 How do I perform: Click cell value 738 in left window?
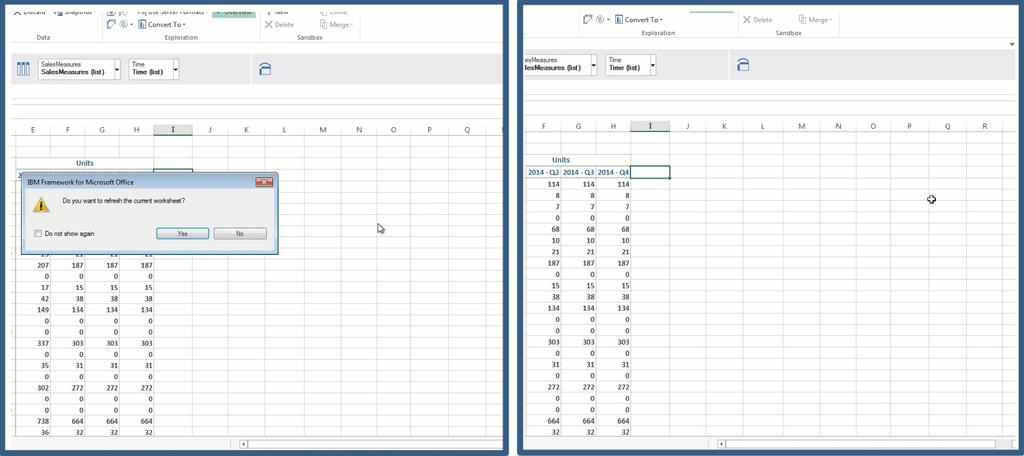(43, 421)
